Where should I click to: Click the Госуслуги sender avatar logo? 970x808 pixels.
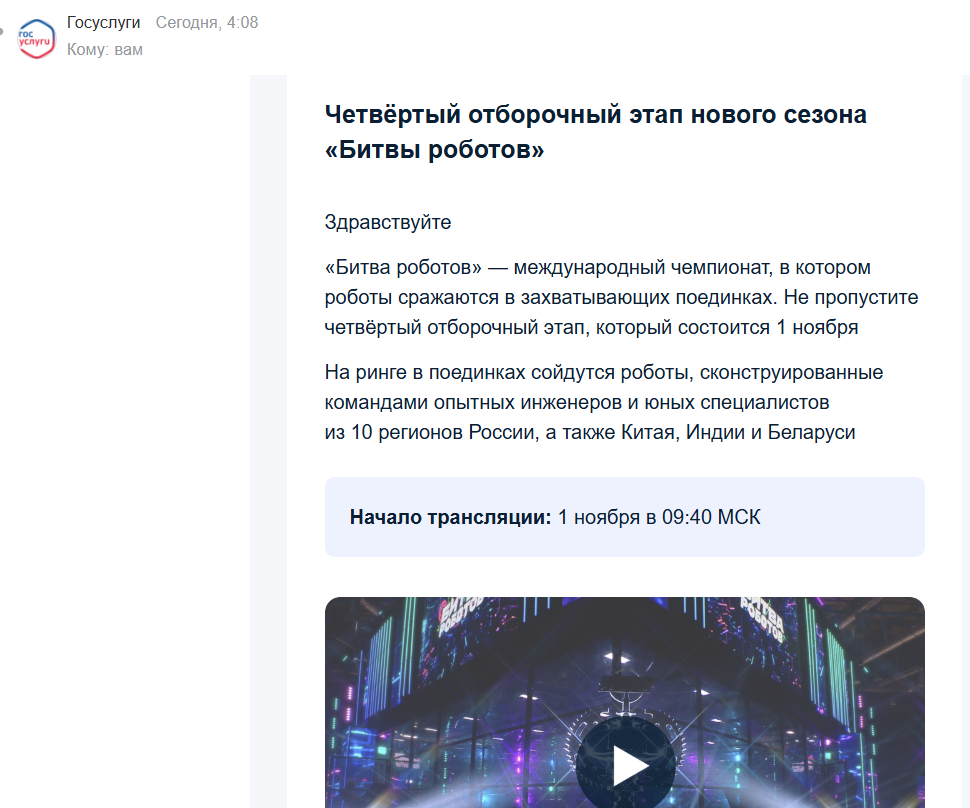pos(36,39)
